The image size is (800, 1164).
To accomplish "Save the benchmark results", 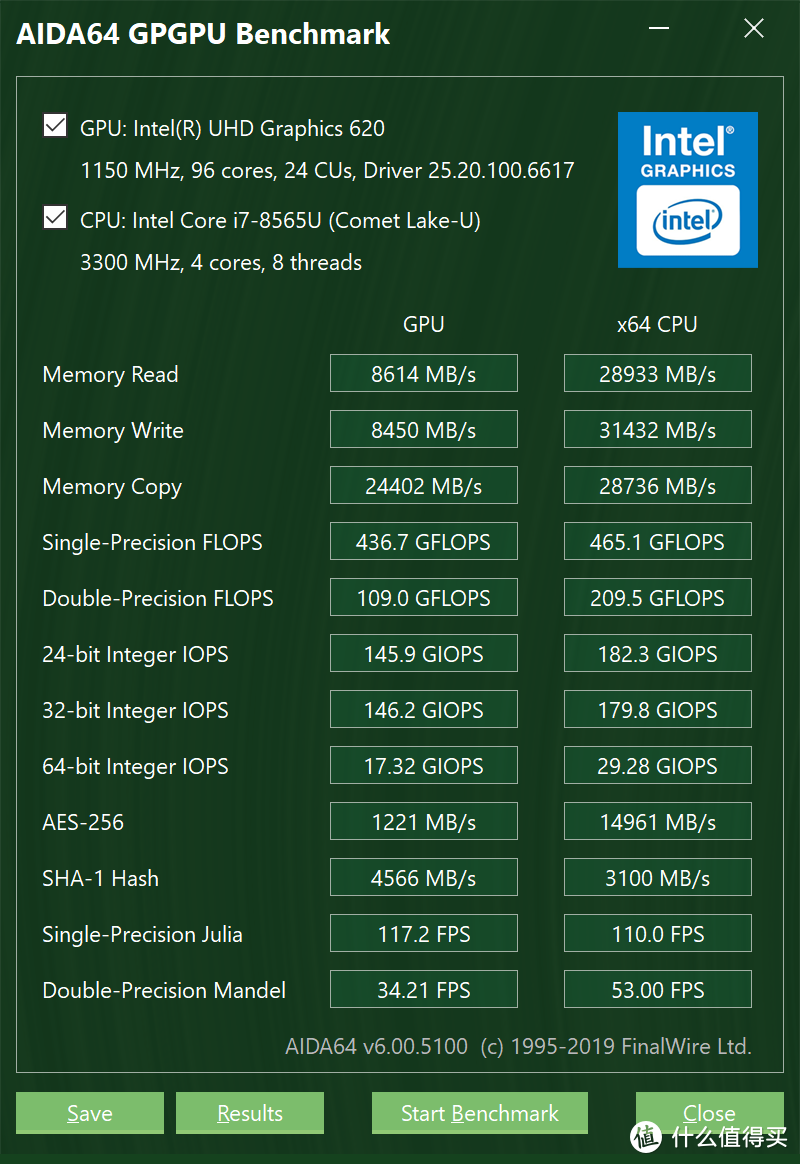I will [89, 1113].
